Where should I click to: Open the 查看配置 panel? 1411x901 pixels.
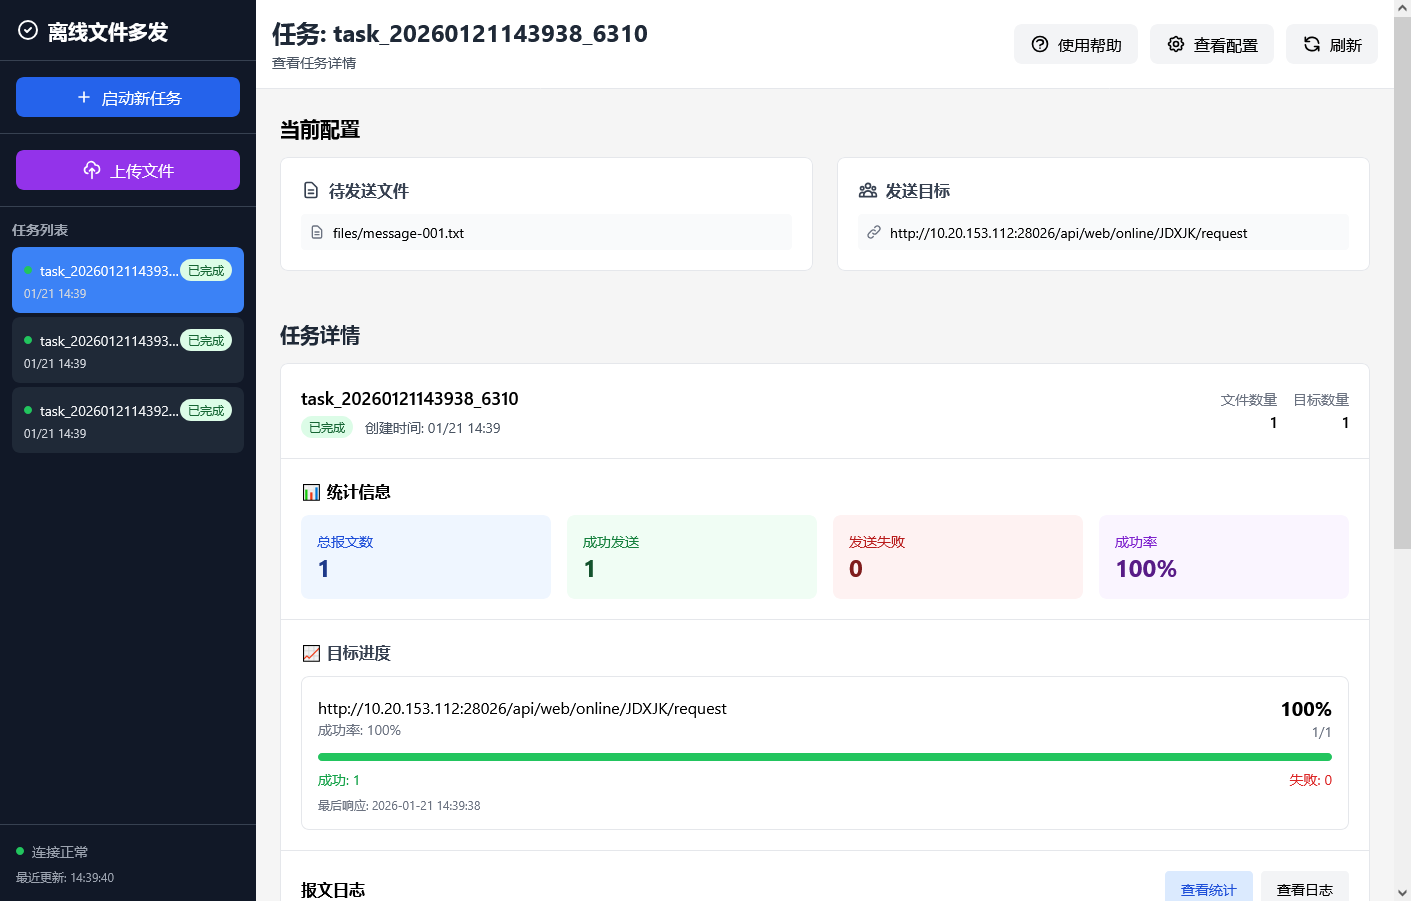(1212, 44)
